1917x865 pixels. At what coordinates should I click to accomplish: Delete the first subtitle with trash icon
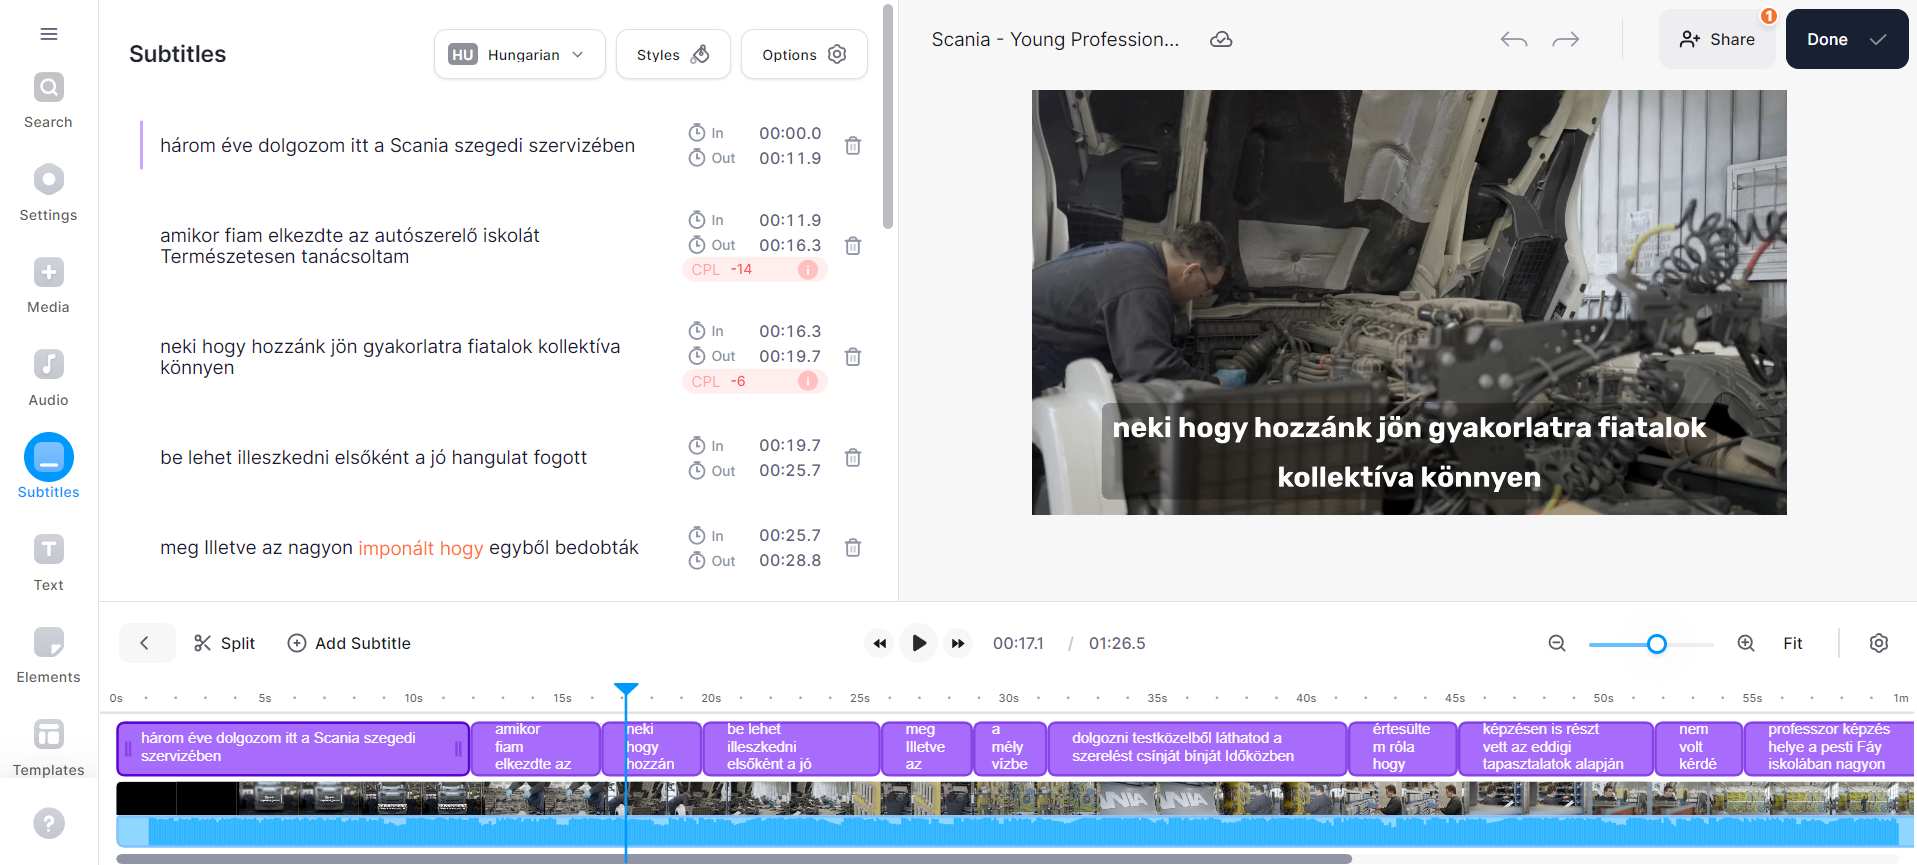852,146
